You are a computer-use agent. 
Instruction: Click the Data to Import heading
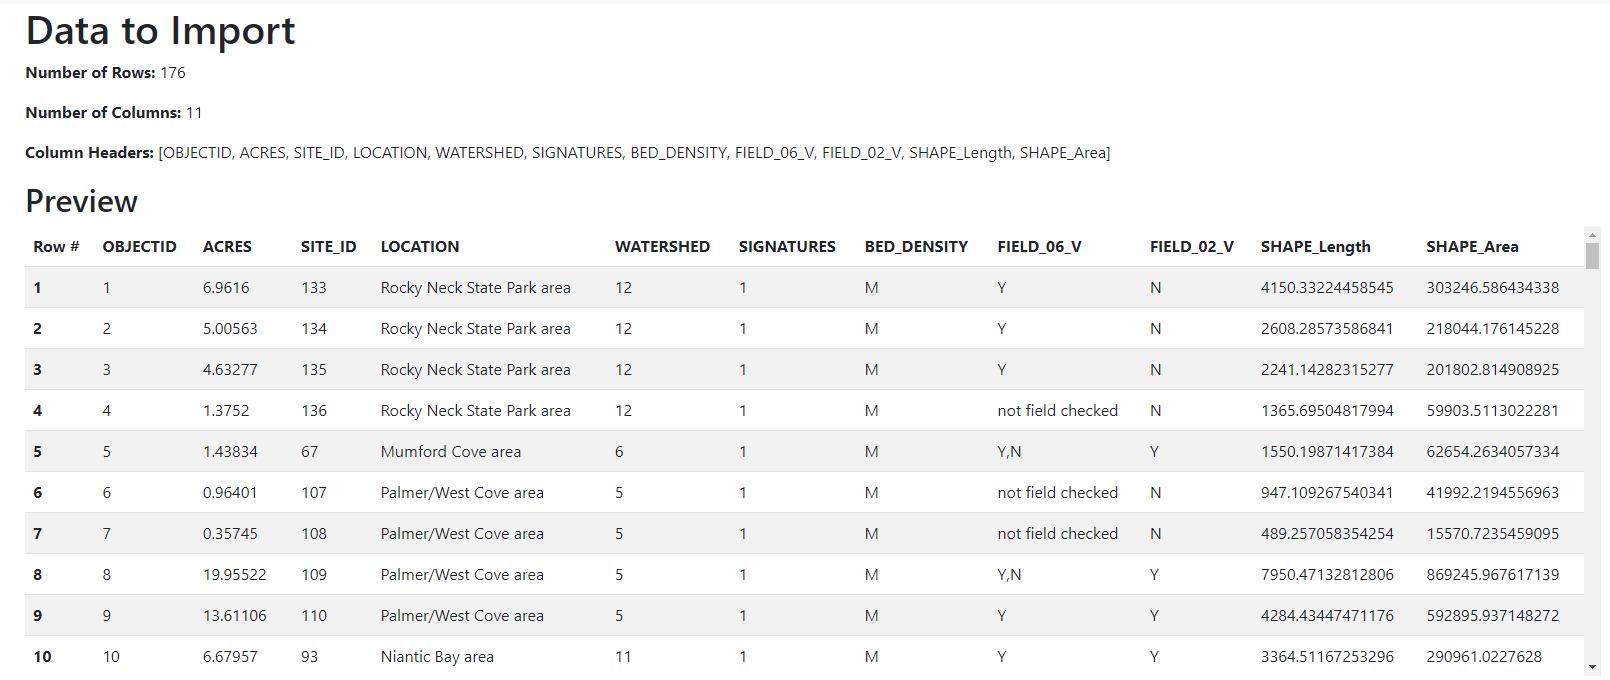[160, 31]
